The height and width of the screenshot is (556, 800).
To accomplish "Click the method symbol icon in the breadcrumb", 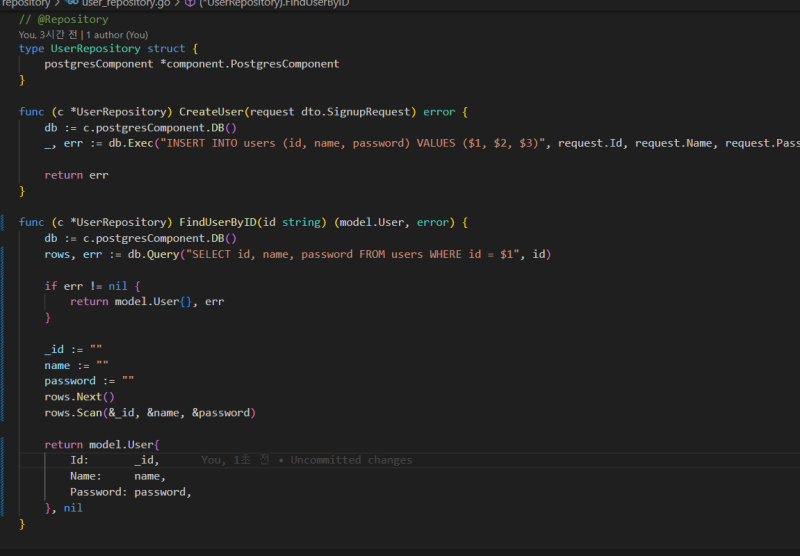I will (x=191, y=4).
